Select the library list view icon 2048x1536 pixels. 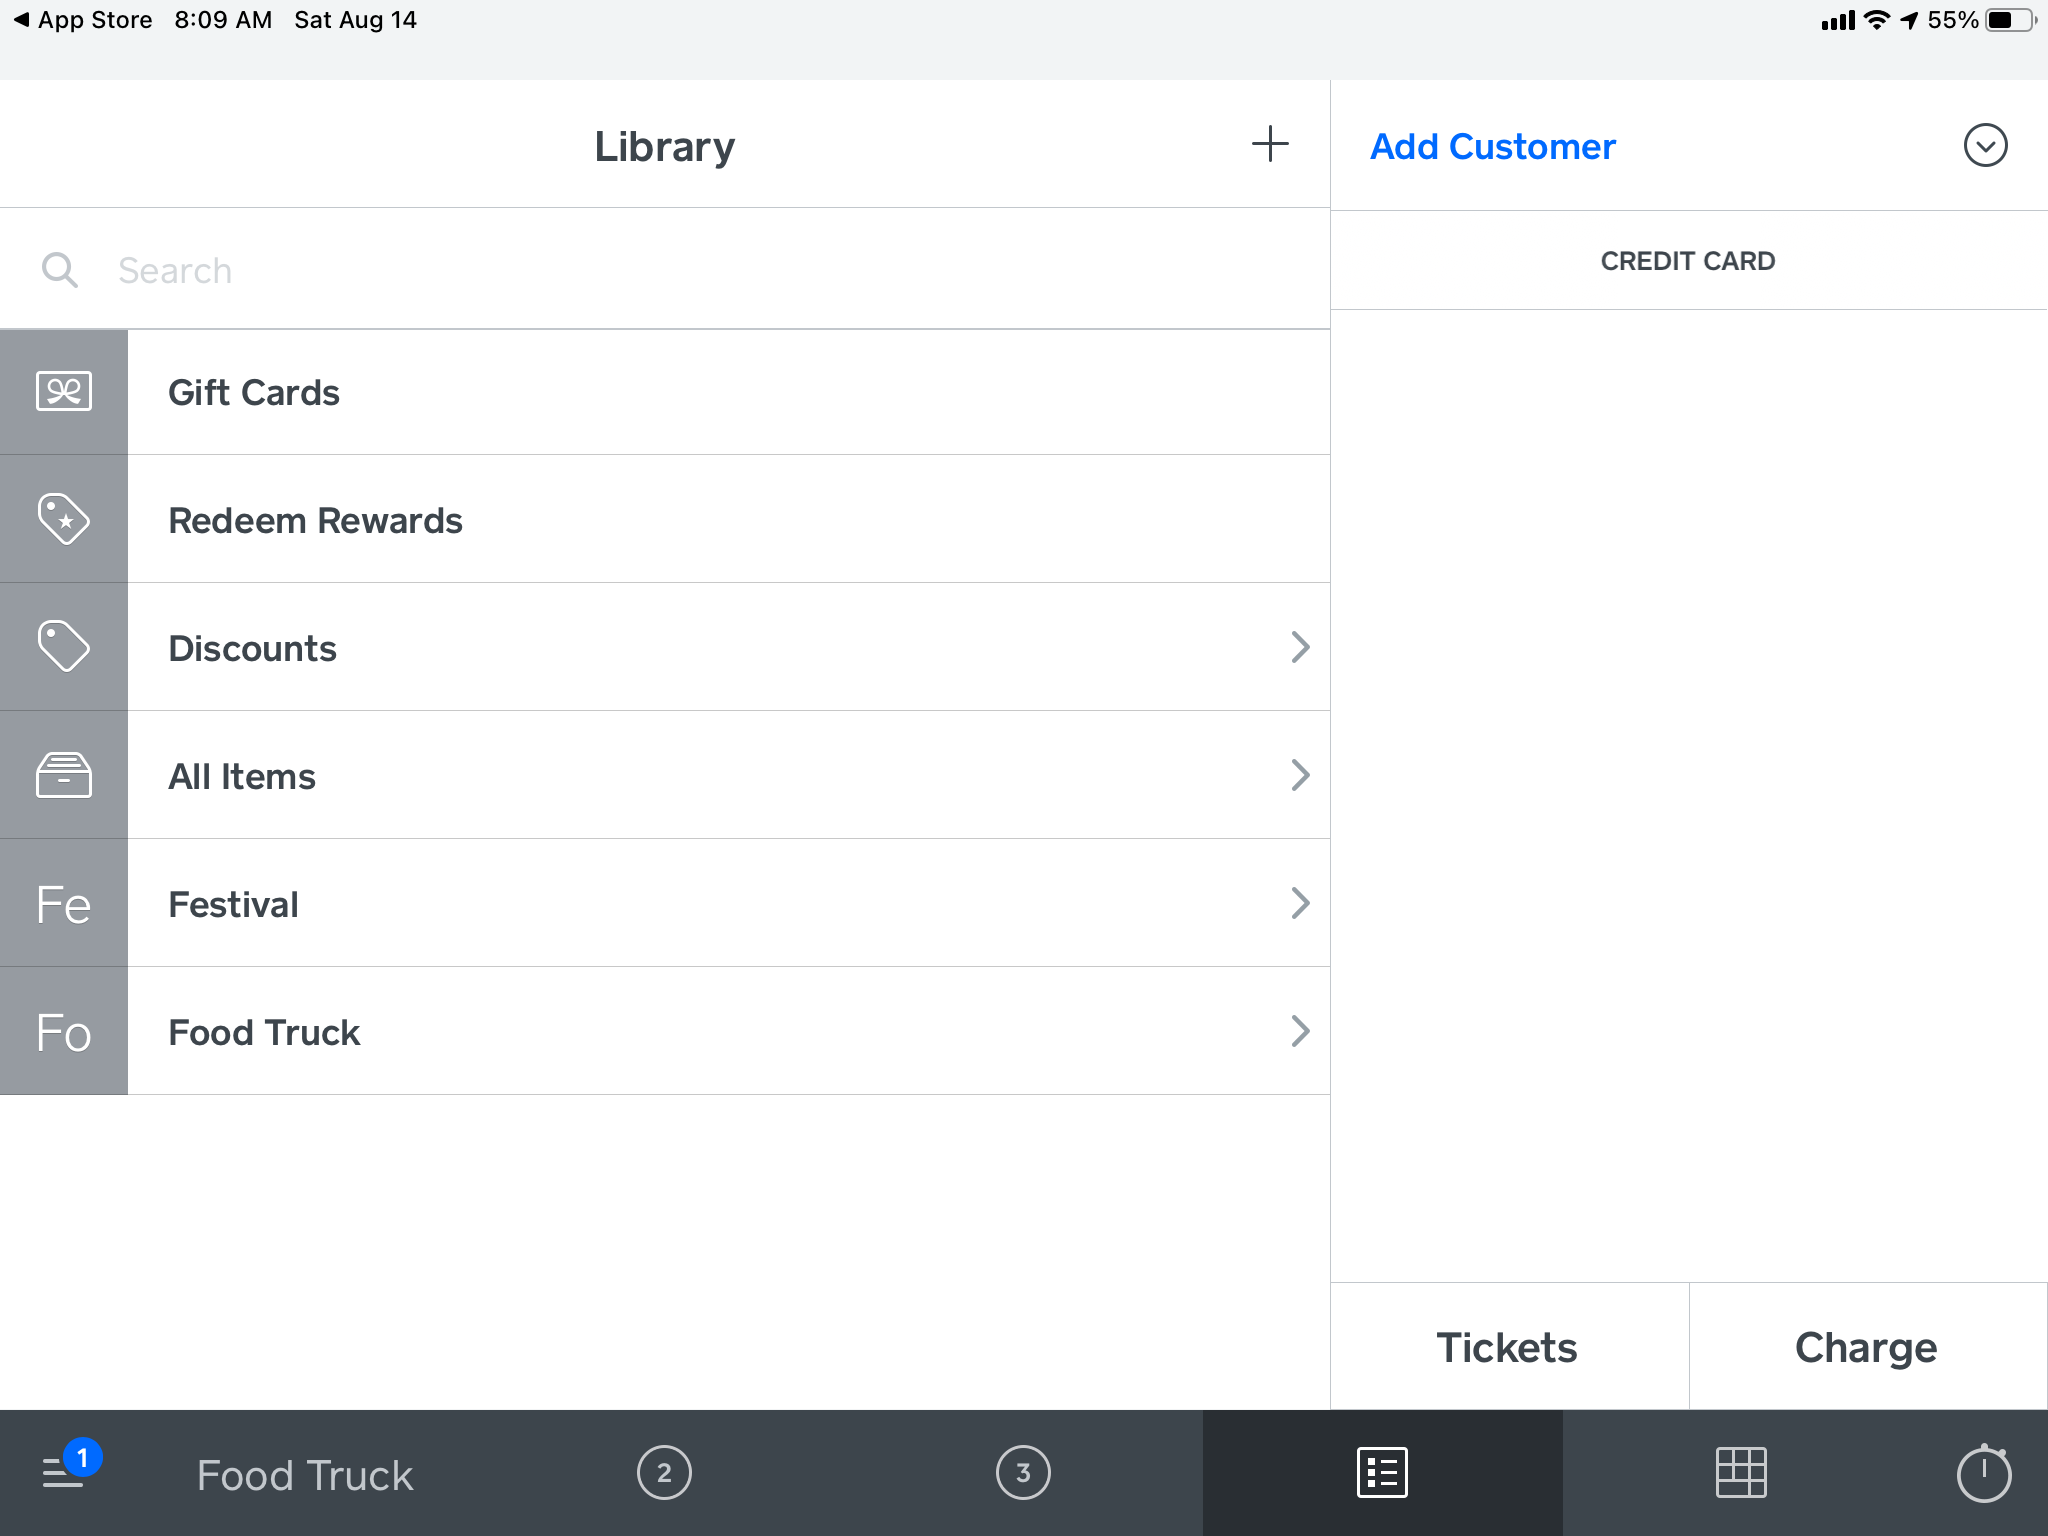pos(1382,1472)
